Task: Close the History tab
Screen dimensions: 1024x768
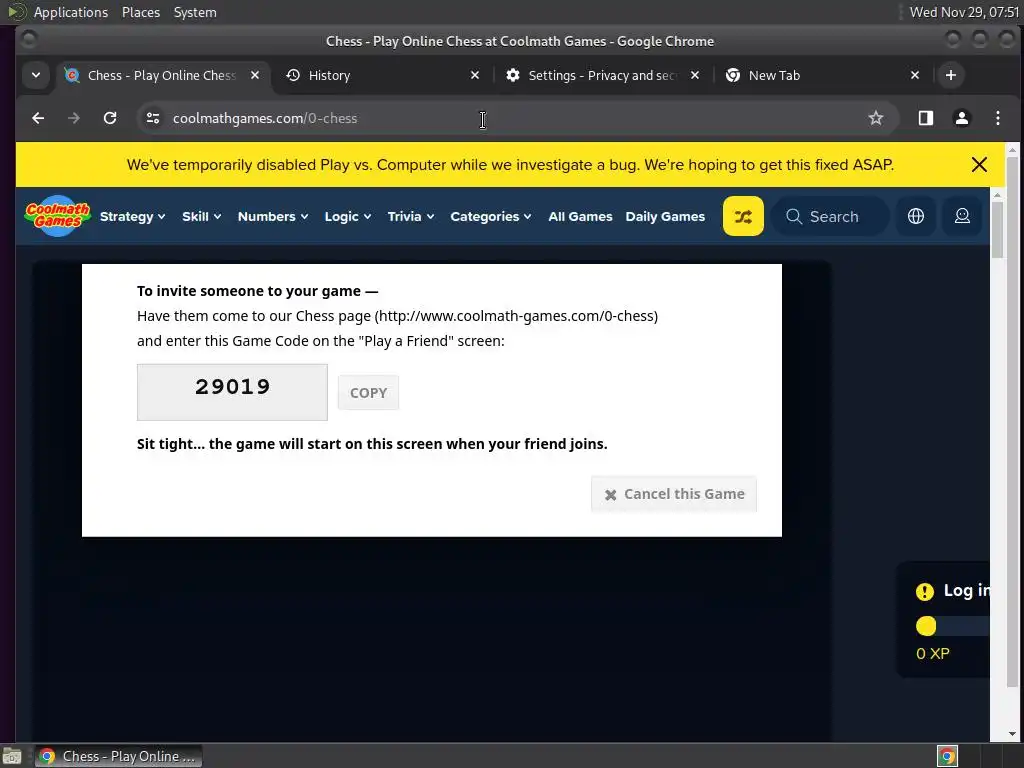Action: point(475,75)
